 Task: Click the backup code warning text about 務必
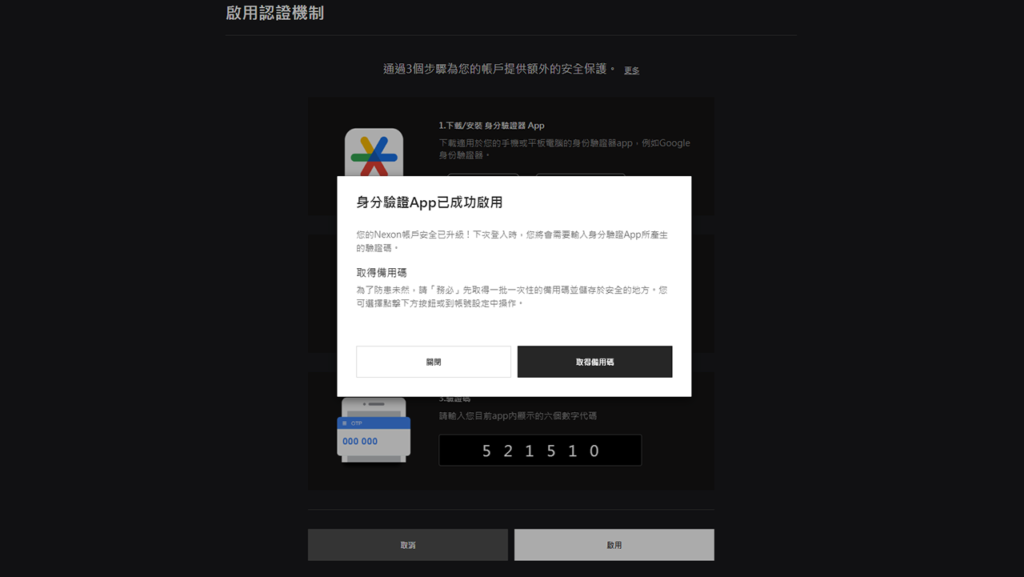[511, 297]
